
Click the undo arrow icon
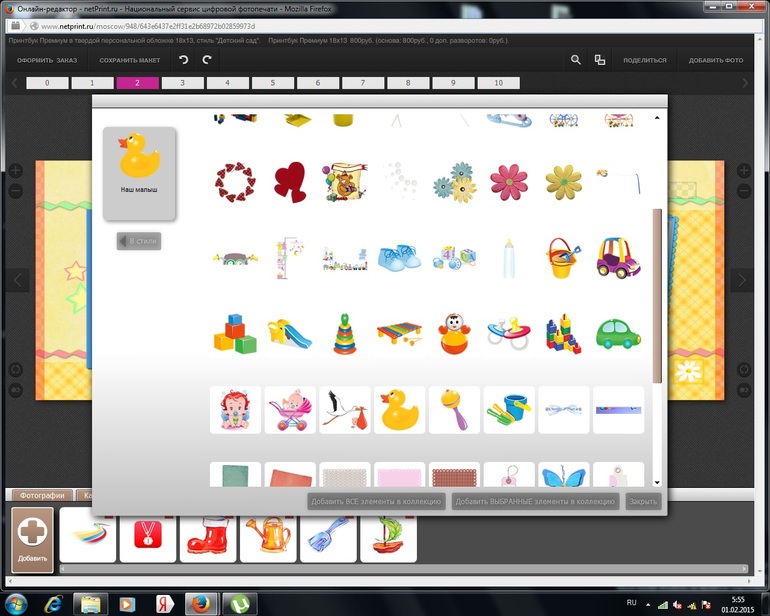tap(183, 60)
